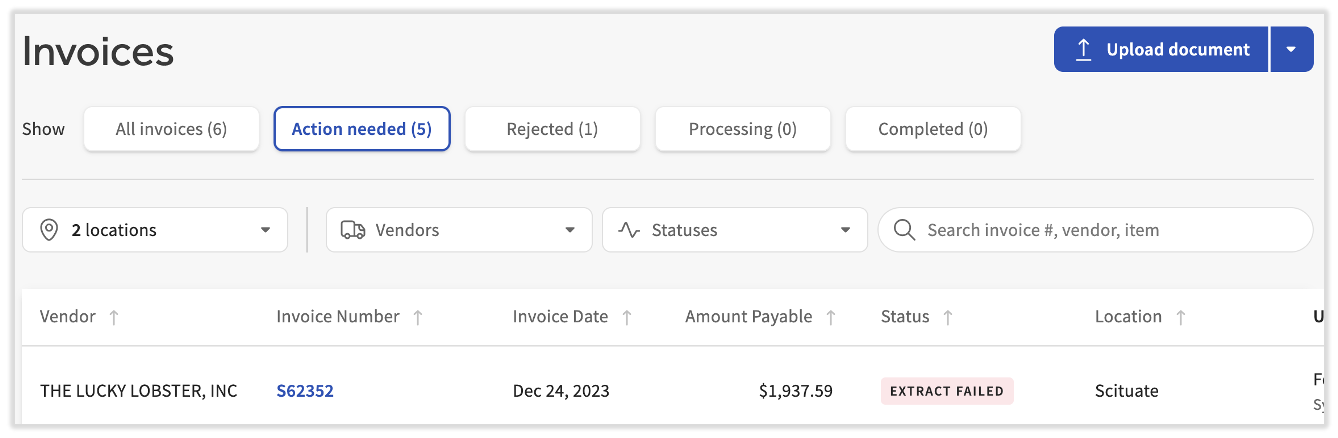Sort by Amount Payable arrow
1338x438 pixels.
pos(831,317)
